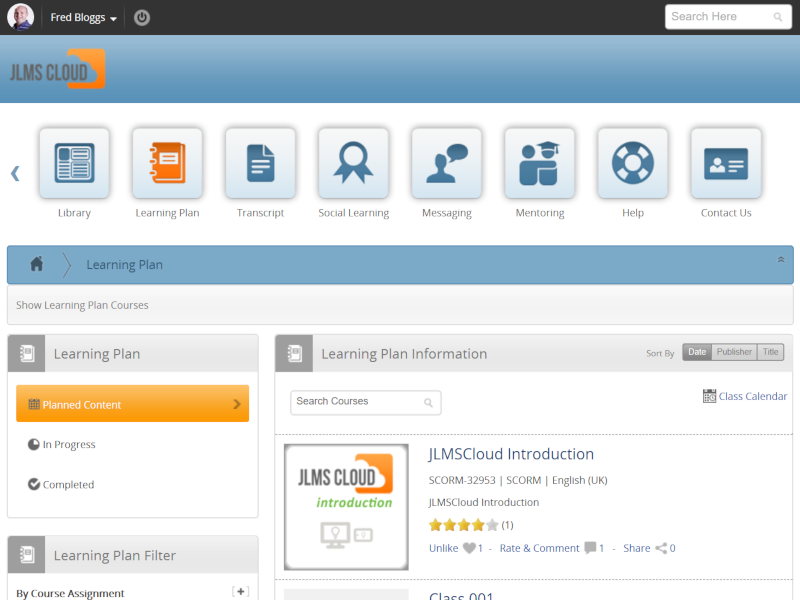Open the Class Calendar link
Screen dimensions: 800x600
753,396
